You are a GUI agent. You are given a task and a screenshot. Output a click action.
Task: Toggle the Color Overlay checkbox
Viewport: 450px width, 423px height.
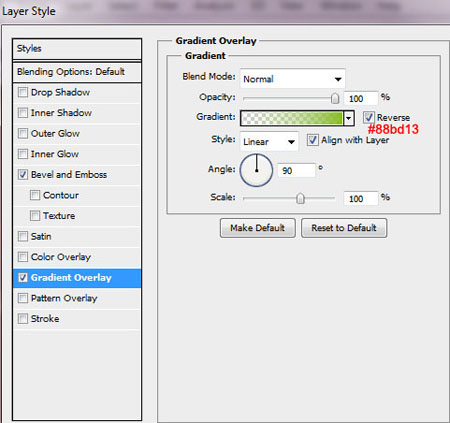23,257
